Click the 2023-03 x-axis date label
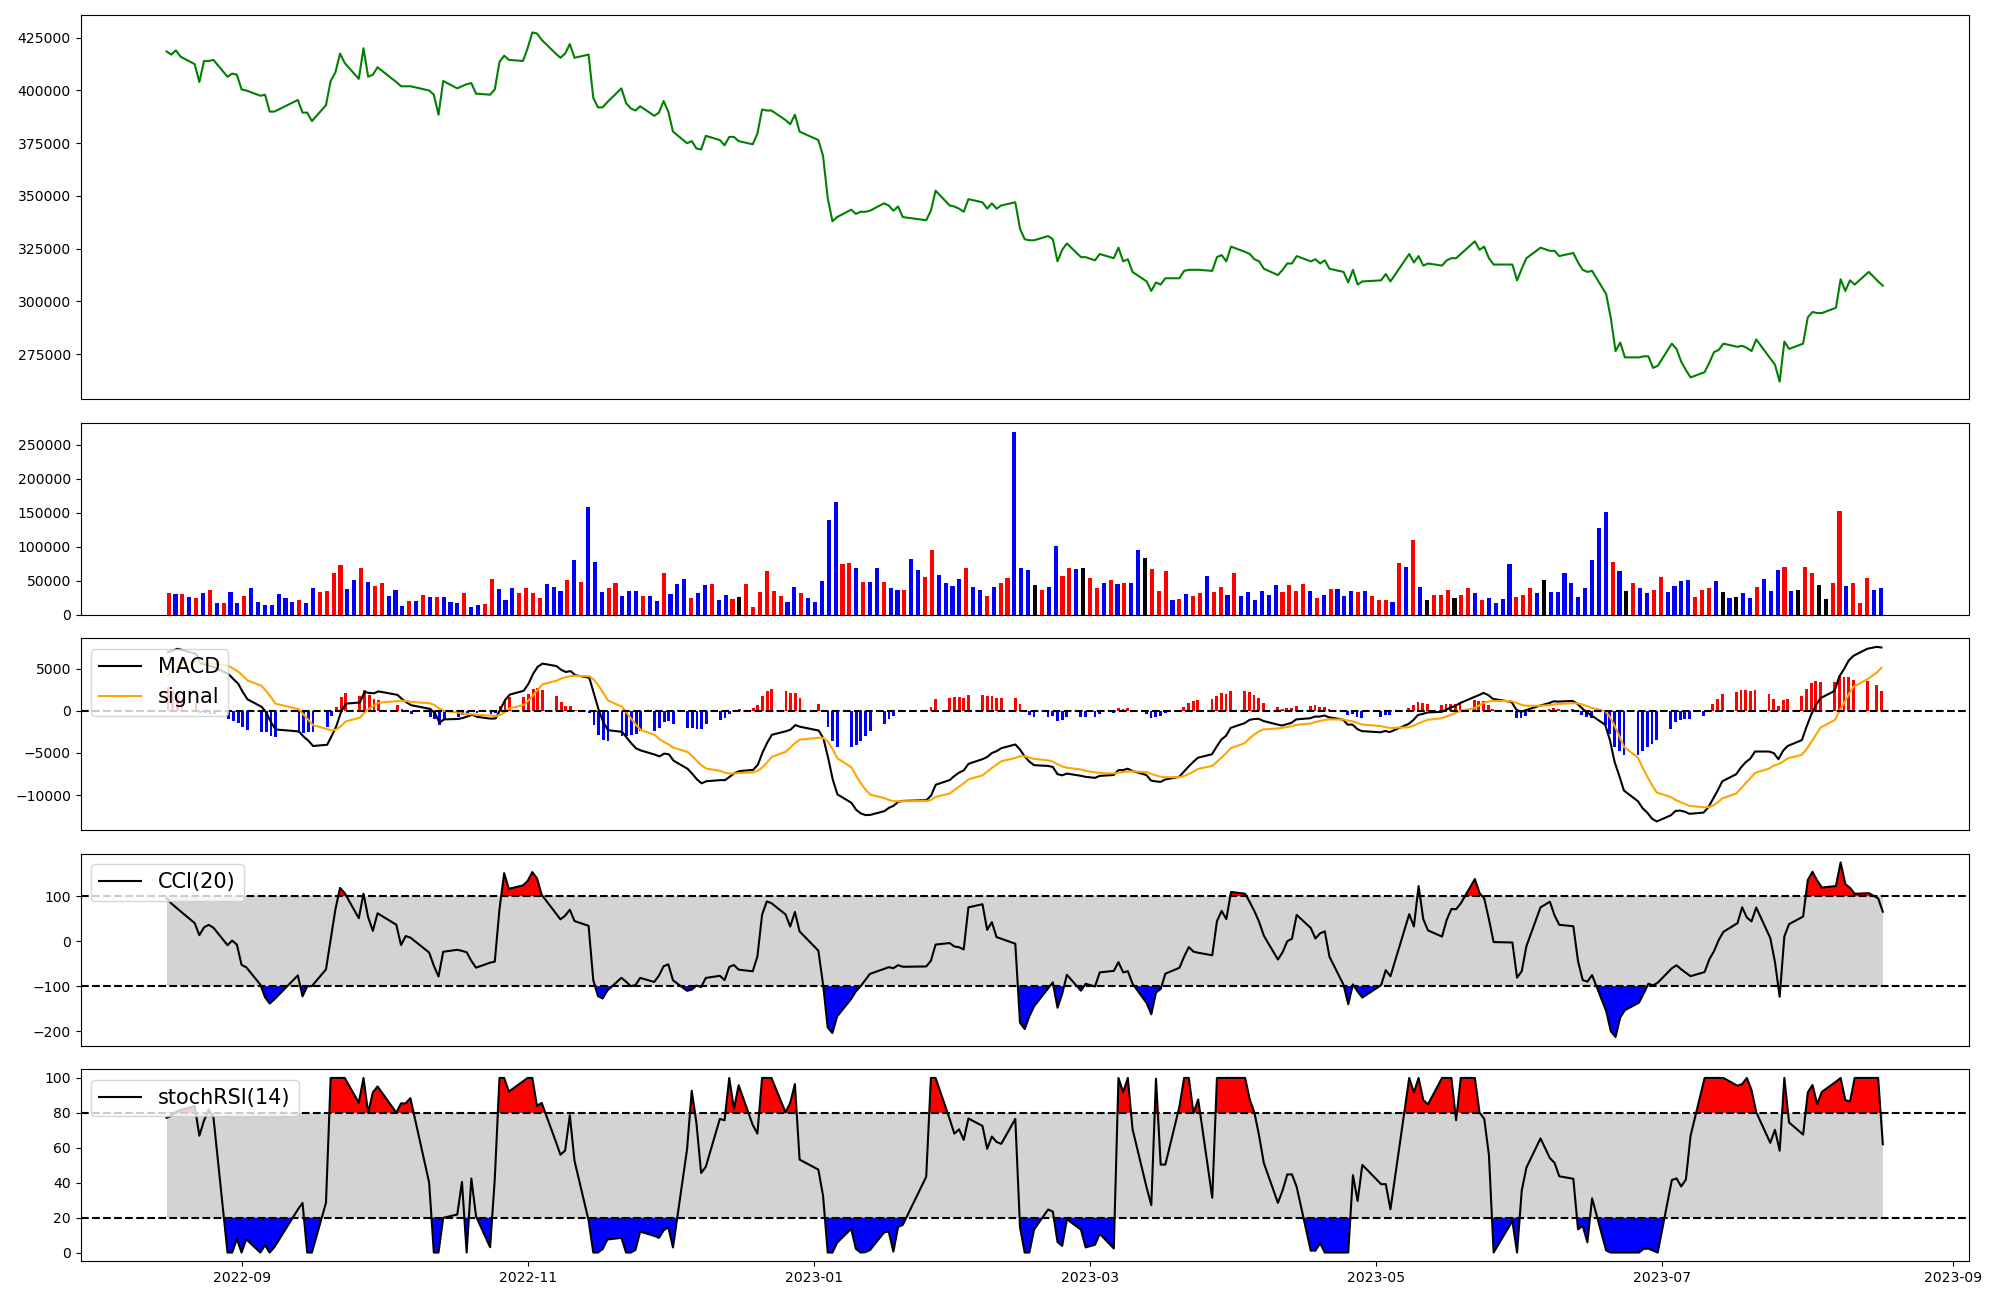Viewport: 2000px width, 1300px height. (x=1089, y=1277)
